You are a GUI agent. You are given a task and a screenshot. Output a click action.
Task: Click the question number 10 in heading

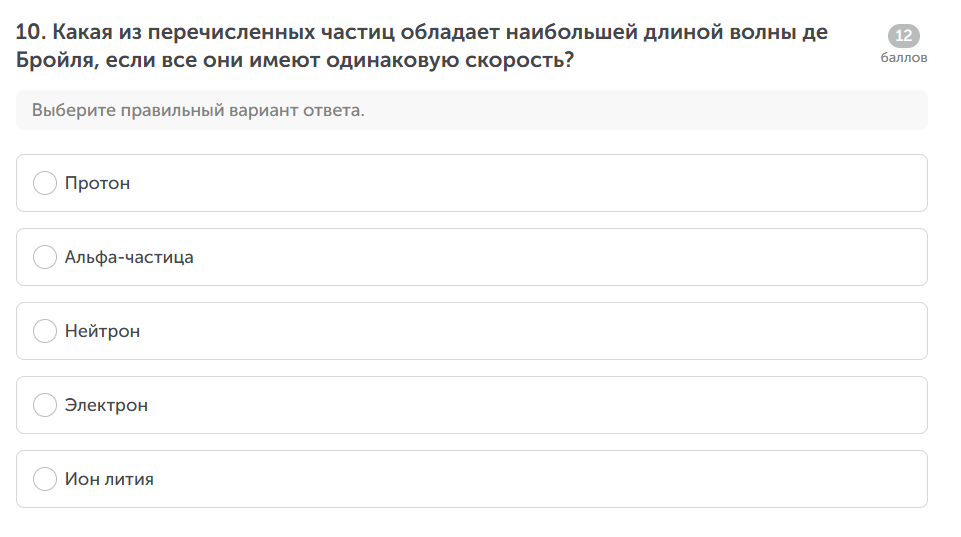(29, 32)
